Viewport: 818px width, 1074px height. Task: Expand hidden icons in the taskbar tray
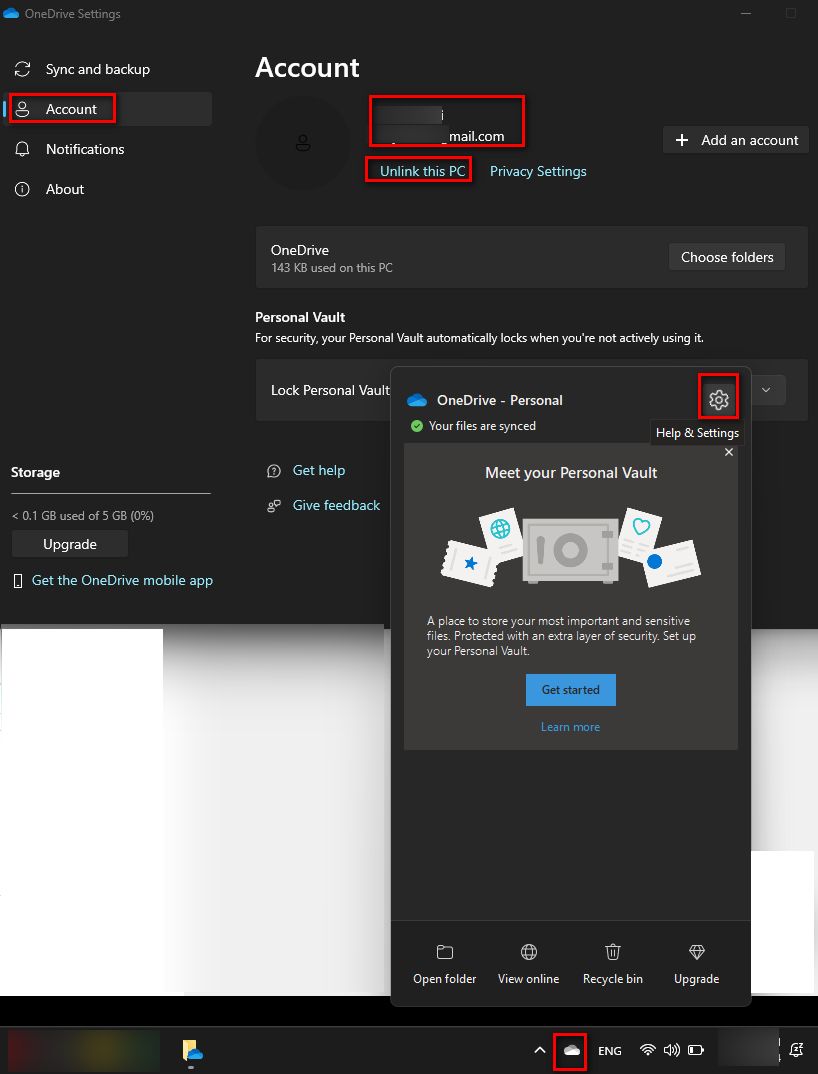pyautogui.click(x=539, y=1050)
